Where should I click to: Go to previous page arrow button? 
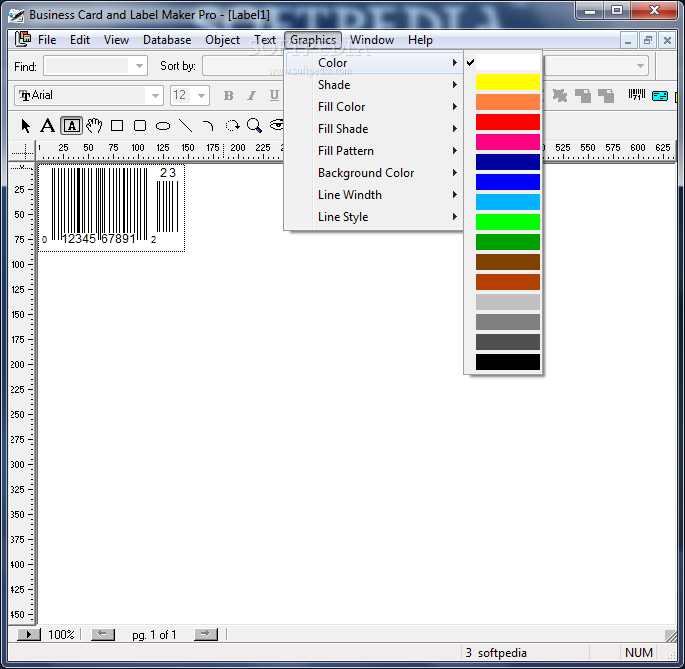coord(103,634)
